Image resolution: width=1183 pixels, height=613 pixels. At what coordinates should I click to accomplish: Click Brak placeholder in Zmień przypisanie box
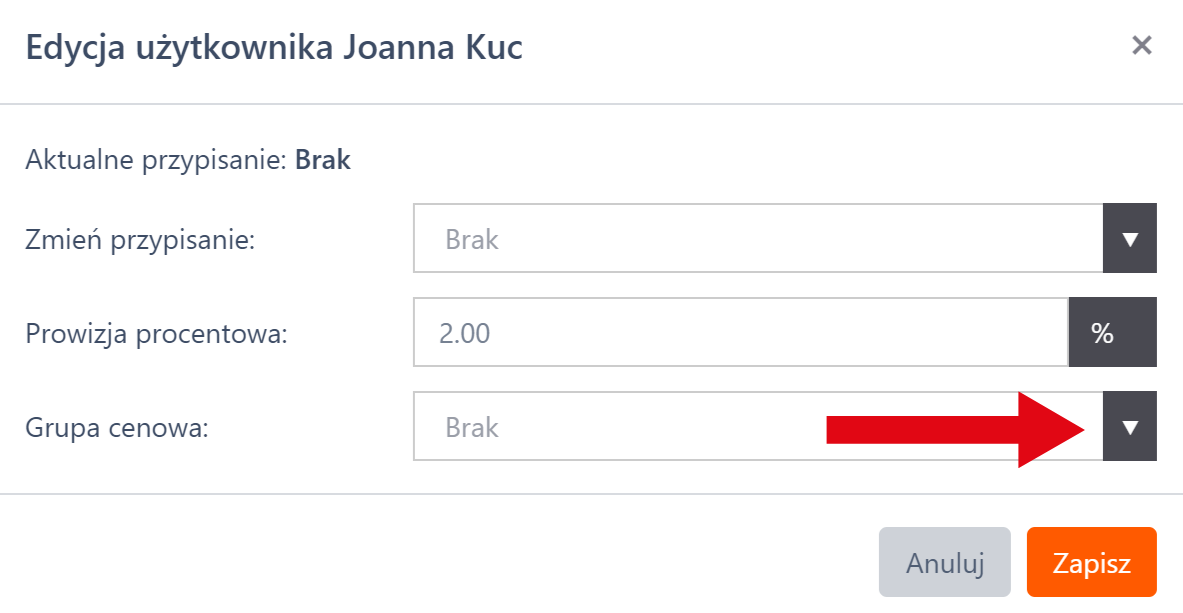tap(472, 240)
